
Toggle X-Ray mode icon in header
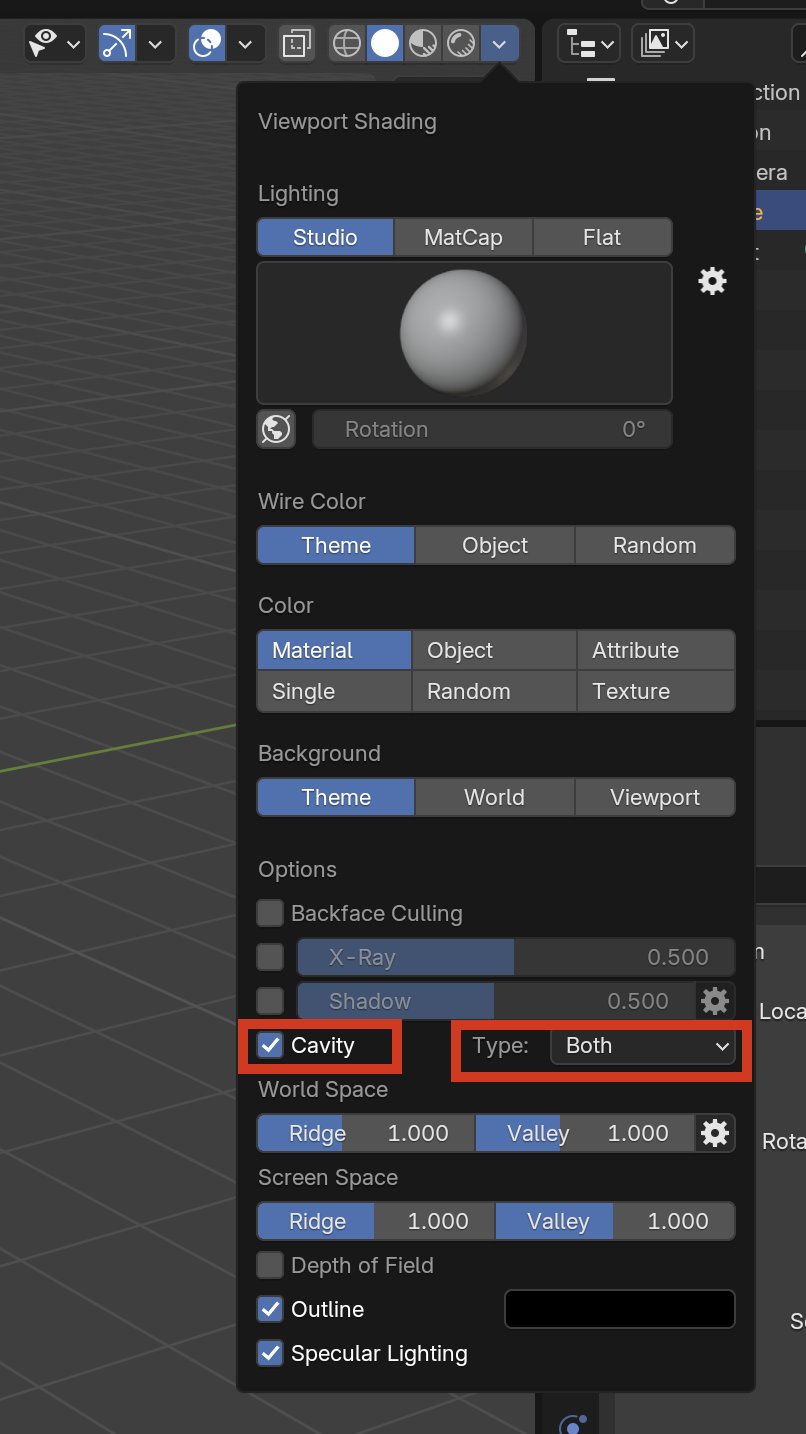(297, 44)
